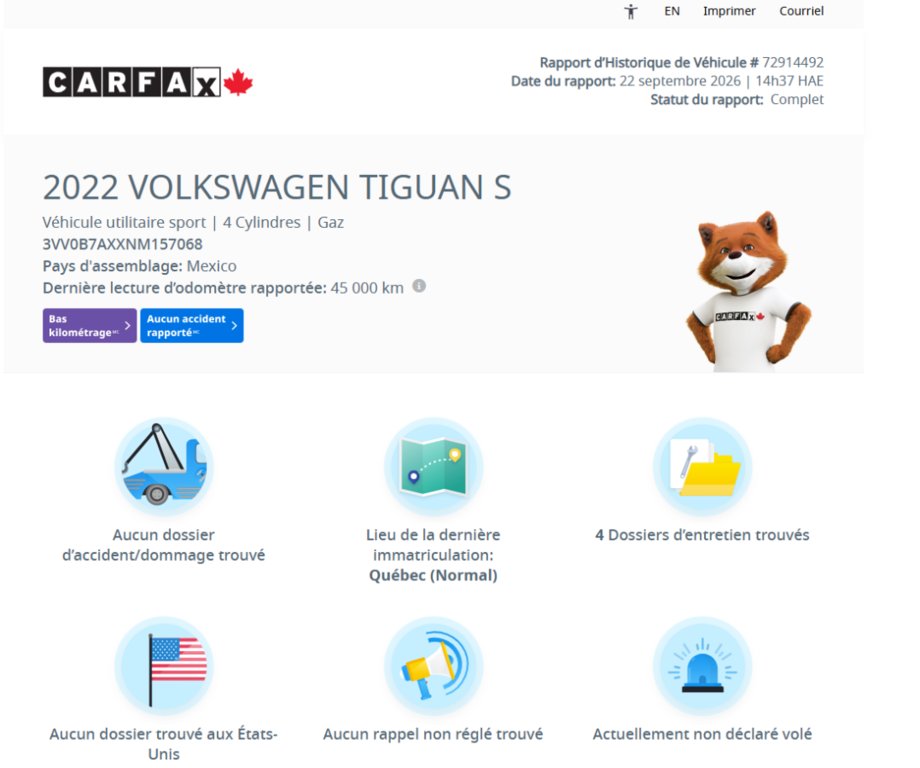Click the tow truck accident icon
Viewport: 920px width, 768px height.
pyautogui.click(x=164, y=466)
